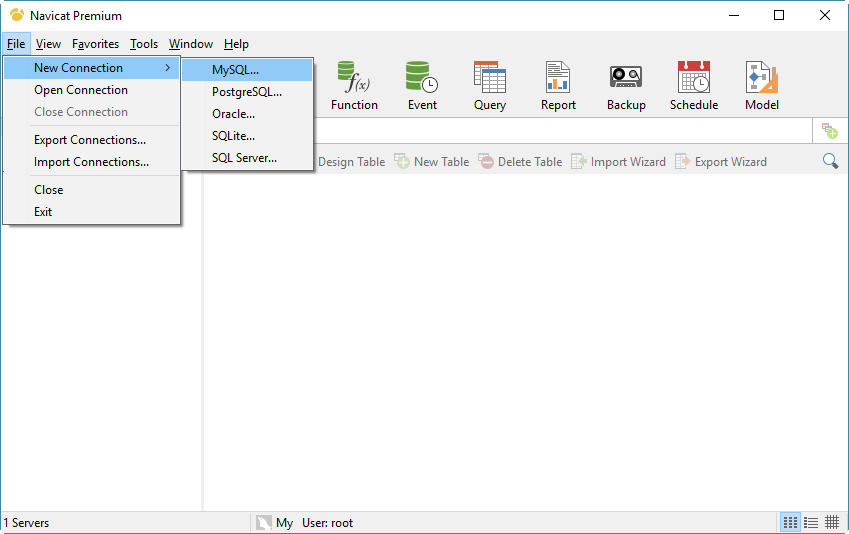849x534 pixels.
Task: Click the Navicat Premium title bar logo
Action: point(17,15)
